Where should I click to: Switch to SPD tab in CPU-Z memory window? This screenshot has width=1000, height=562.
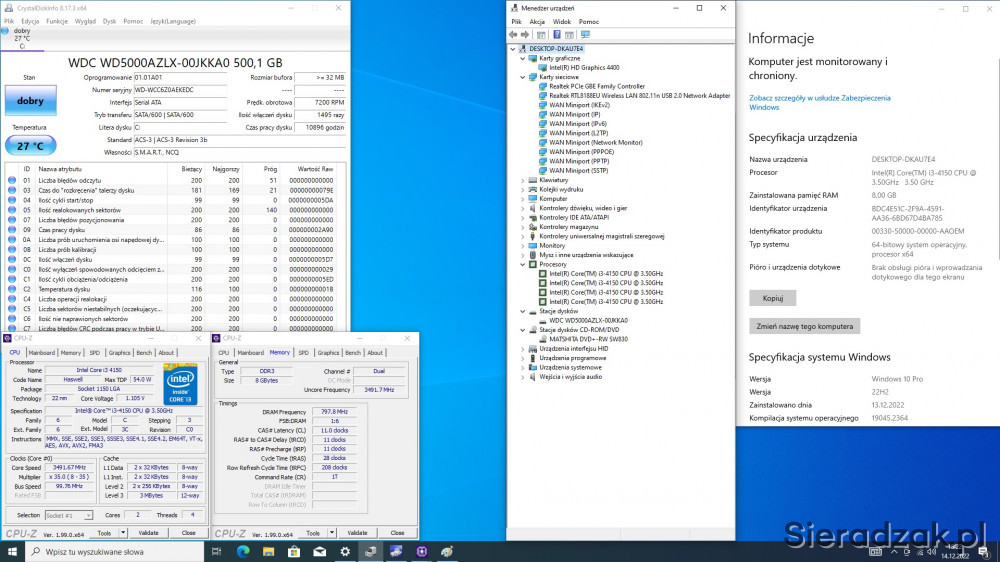(x=304, y=353)
